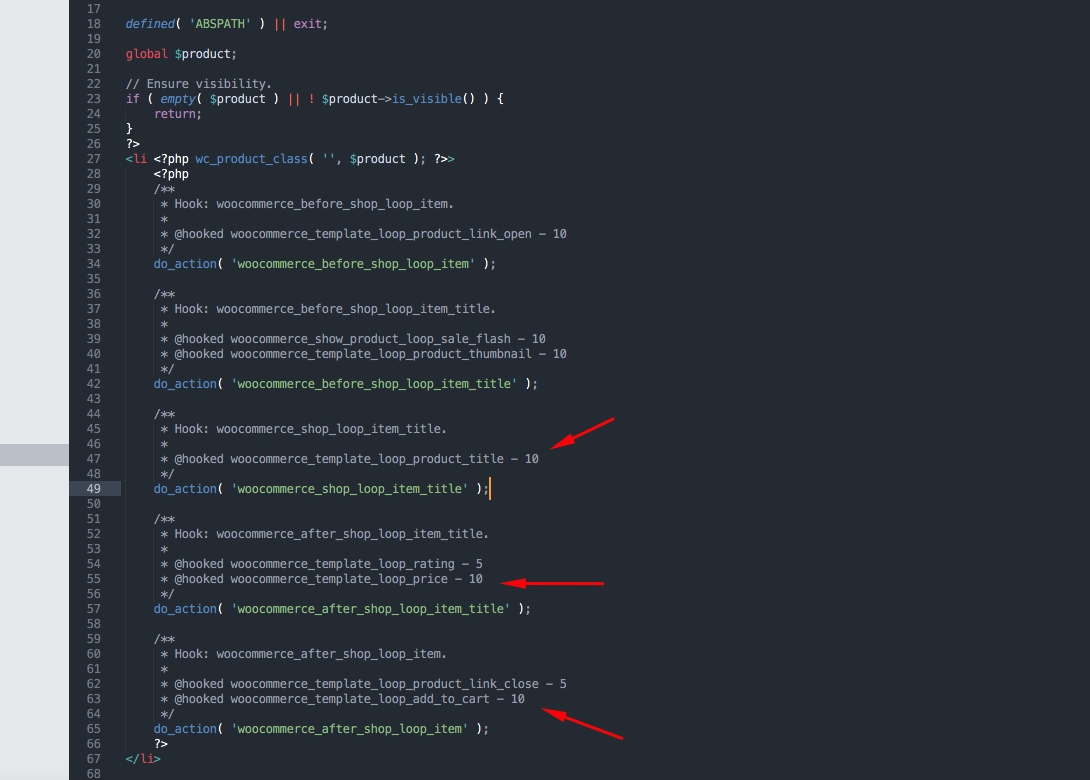Click the closing '</li>' tag on line 67
The width and height of the screenshot is (1090, 780).
pos(143,759)
